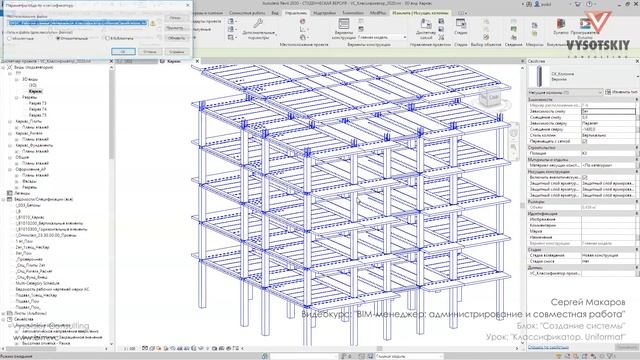The height and width of the screenshot is (360, 640).
Task: Collapse the Семейства node in project browser
Action: tap(4, 320)
